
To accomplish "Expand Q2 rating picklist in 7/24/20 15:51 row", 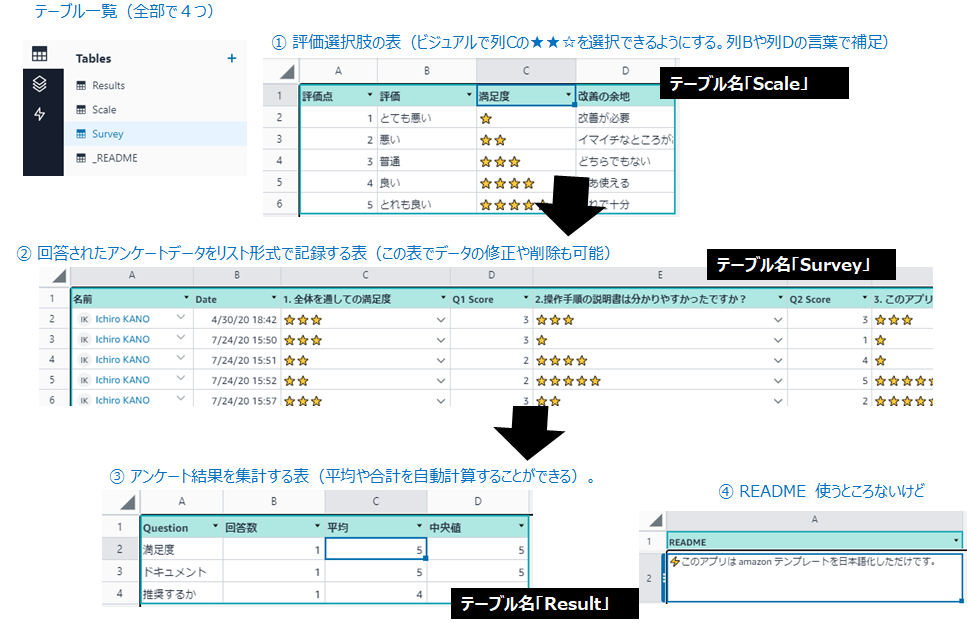I will [x=778, y=361].
